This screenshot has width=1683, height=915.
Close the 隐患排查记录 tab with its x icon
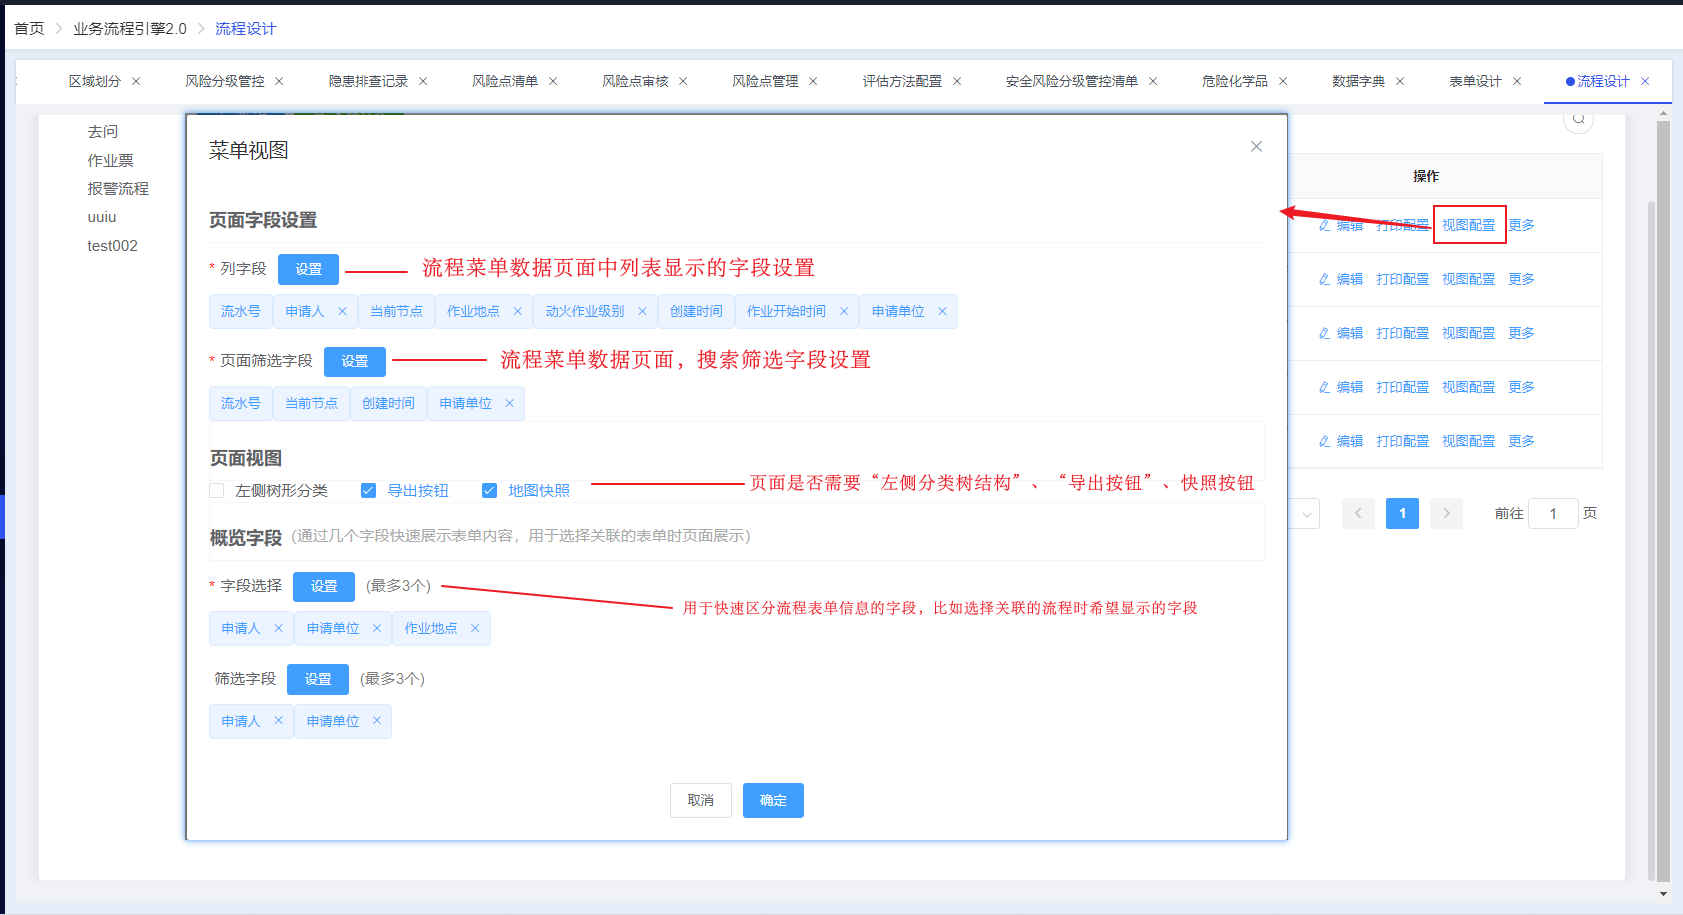(423, 81)
